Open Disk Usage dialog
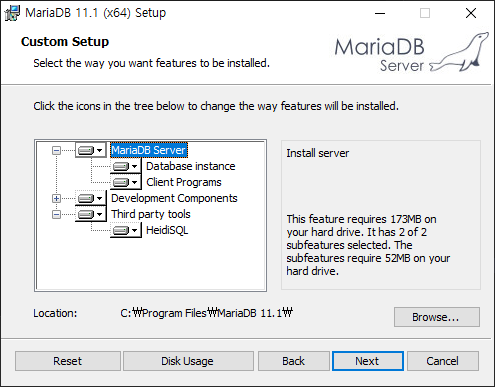This screenshot has width=495, height=387. pos(188,361)
